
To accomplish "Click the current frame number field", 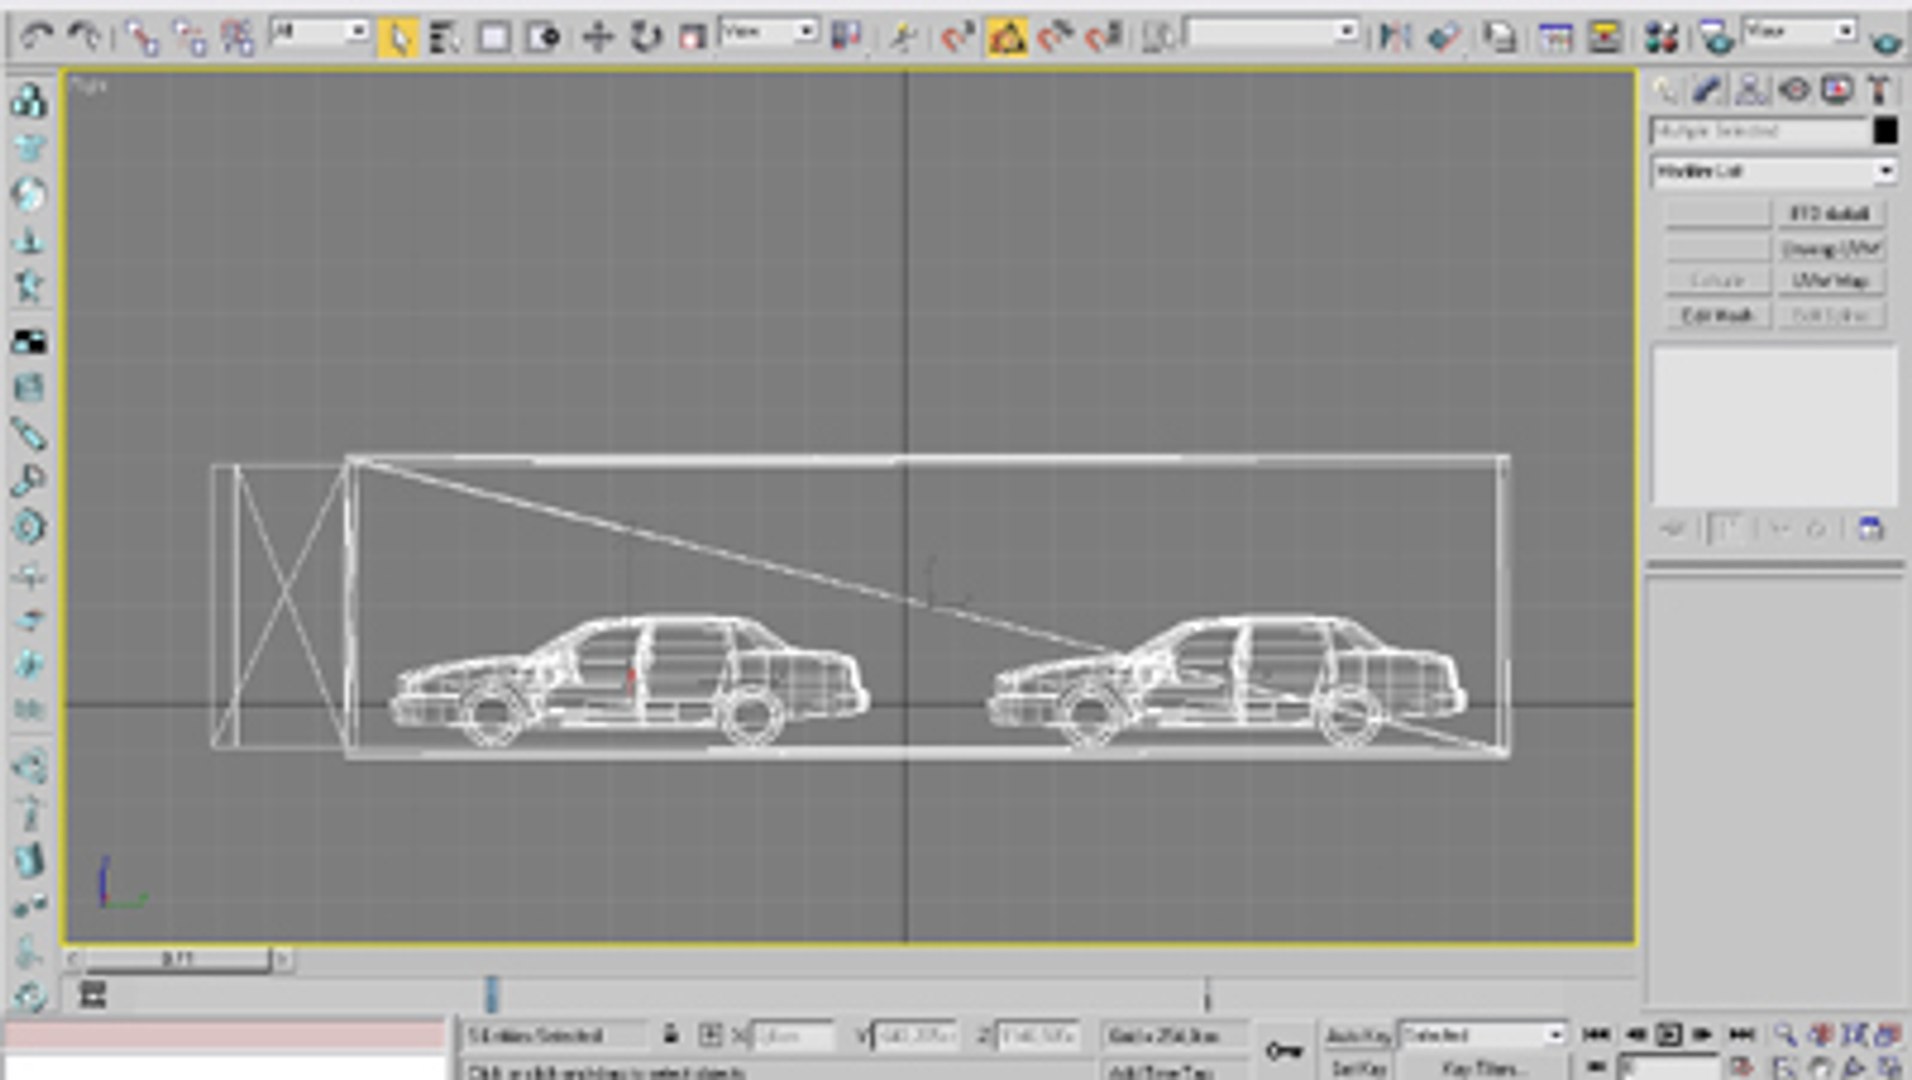I will pos(1668,1067).
